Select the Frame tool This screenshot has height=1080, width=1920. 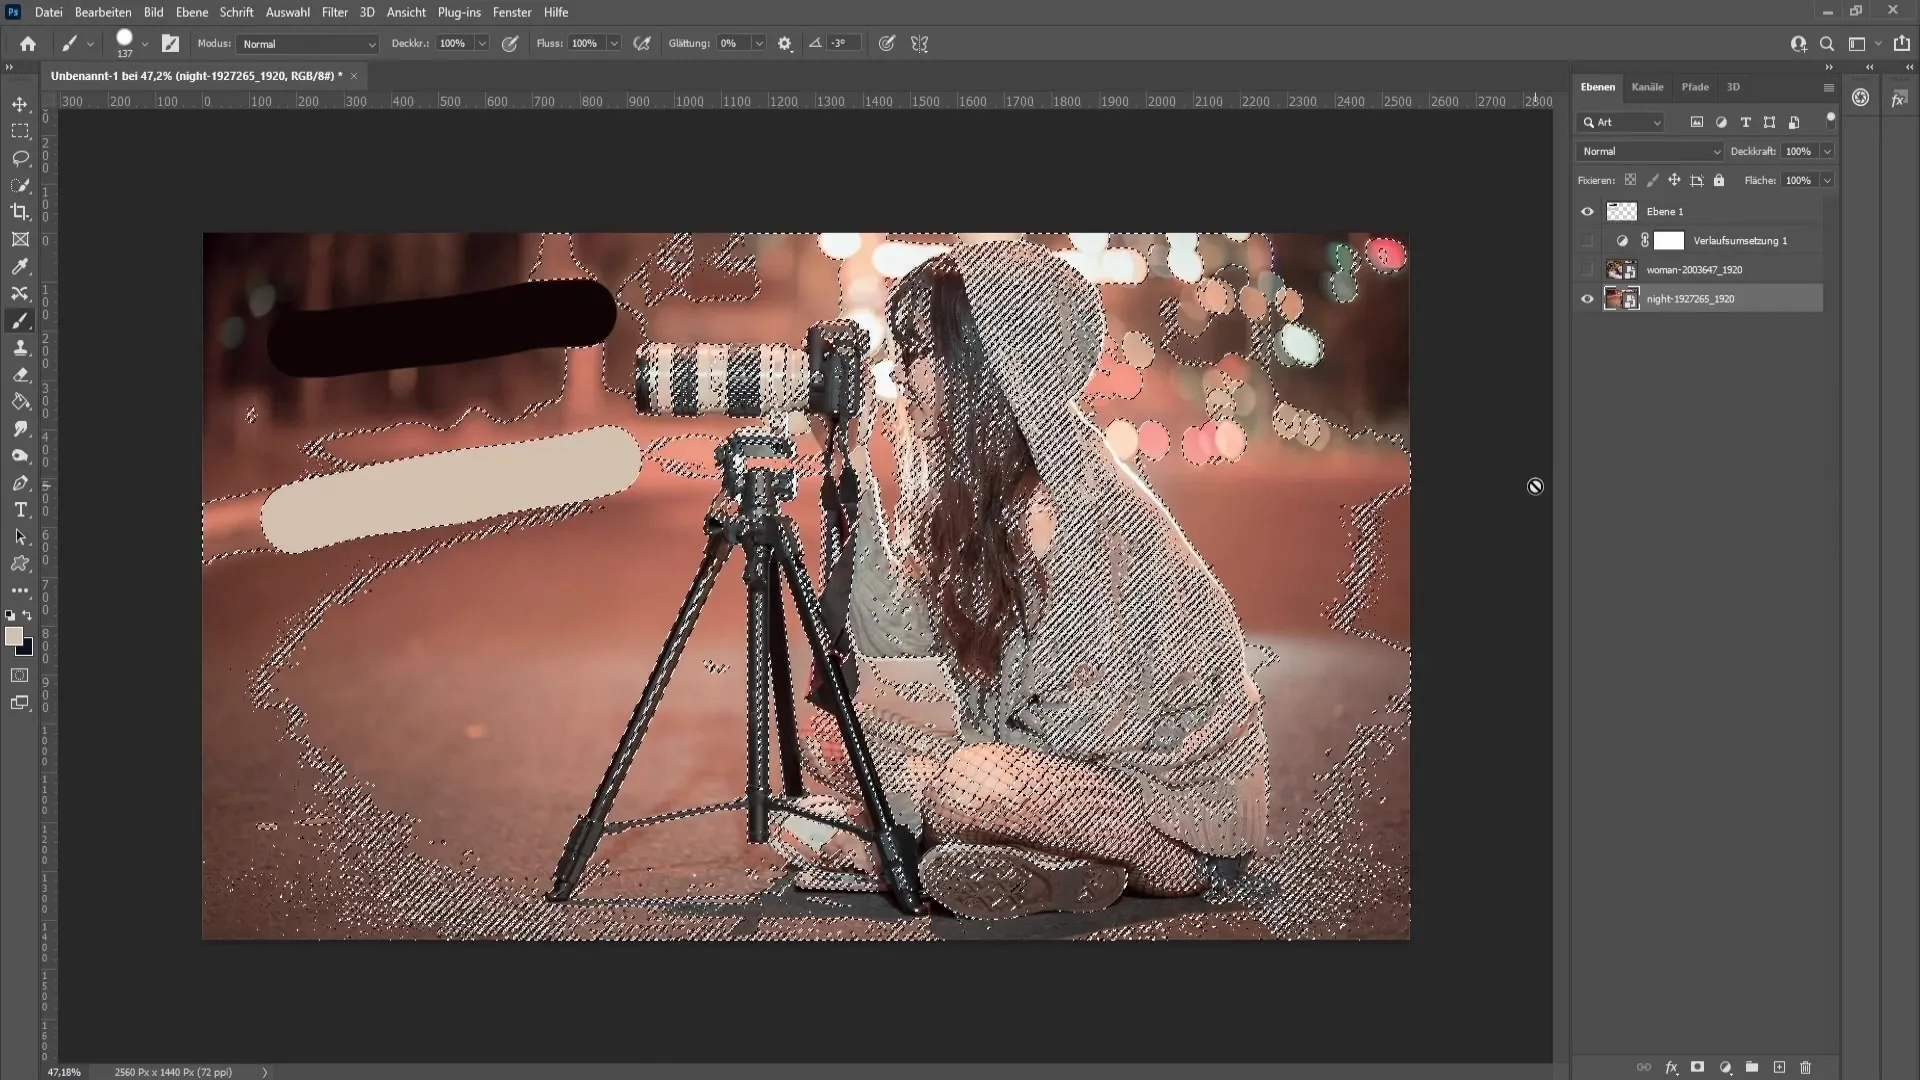(20, 239)
